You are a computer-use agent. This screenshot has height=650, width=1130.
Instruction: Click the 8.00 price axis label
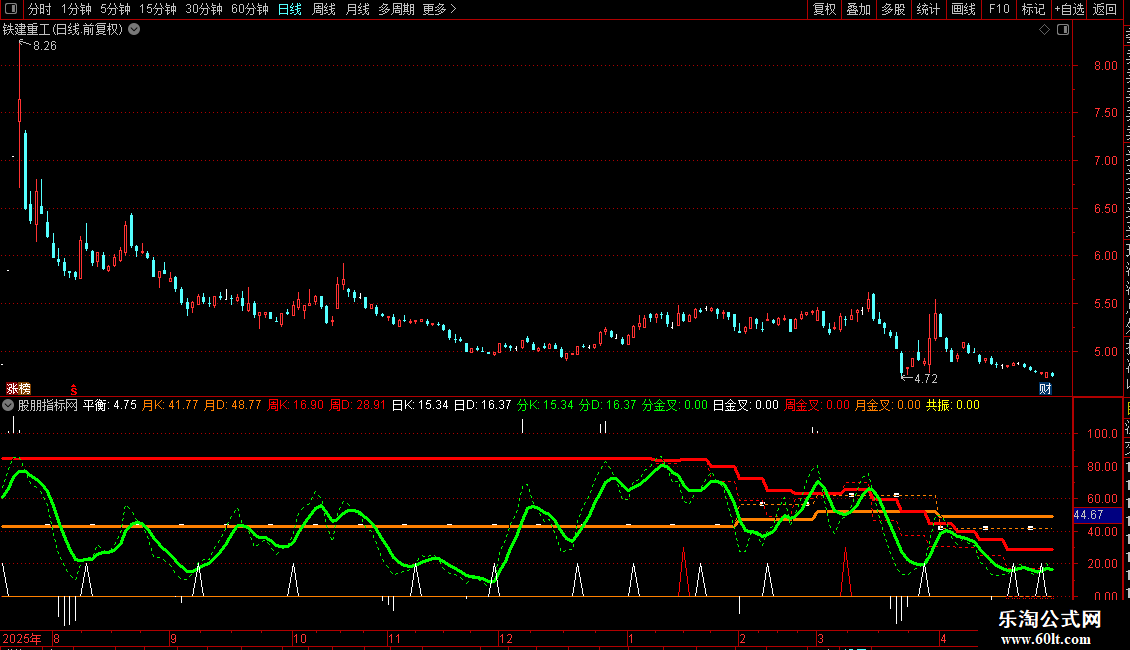point(1105,66)
